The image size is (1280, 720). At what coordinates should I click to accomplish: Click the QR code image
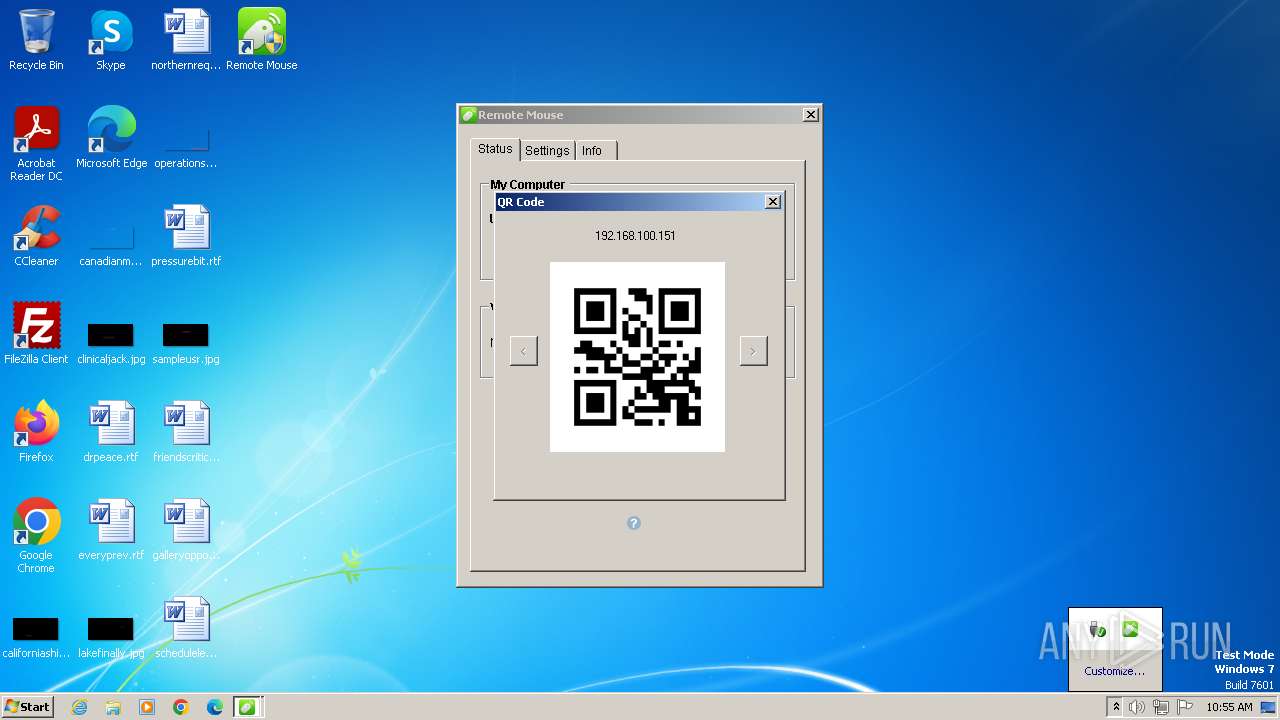(x=637, y=357)
